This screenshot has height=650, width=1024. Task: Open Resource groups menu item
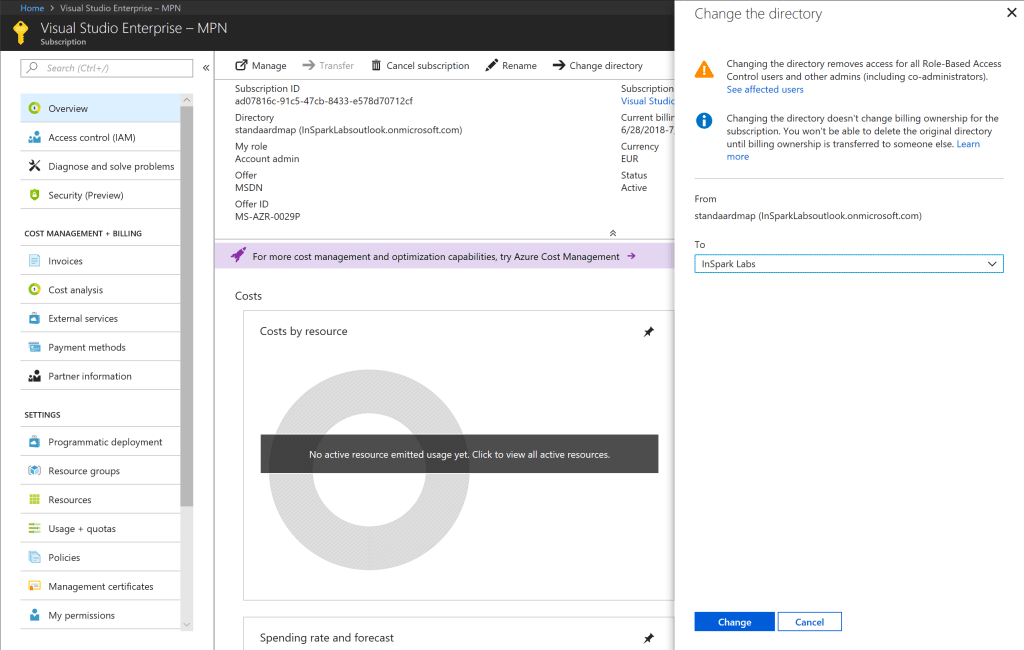click(x=84, y=471)
